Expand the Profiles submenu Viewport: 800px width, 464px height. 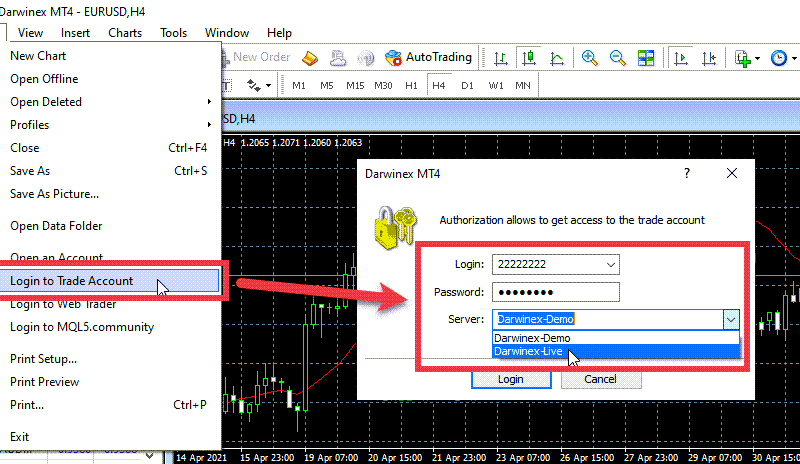(x=110, y=125)
